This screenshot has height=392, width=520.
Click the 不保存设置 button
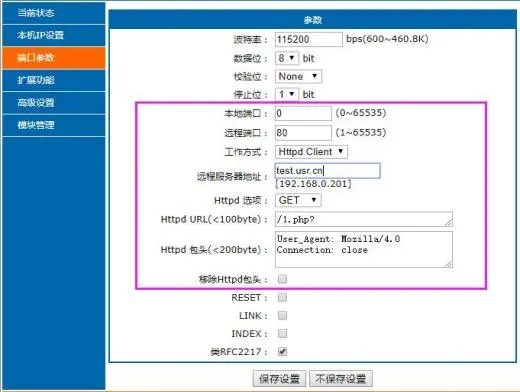pyautogui.click(x=341, y=379)
